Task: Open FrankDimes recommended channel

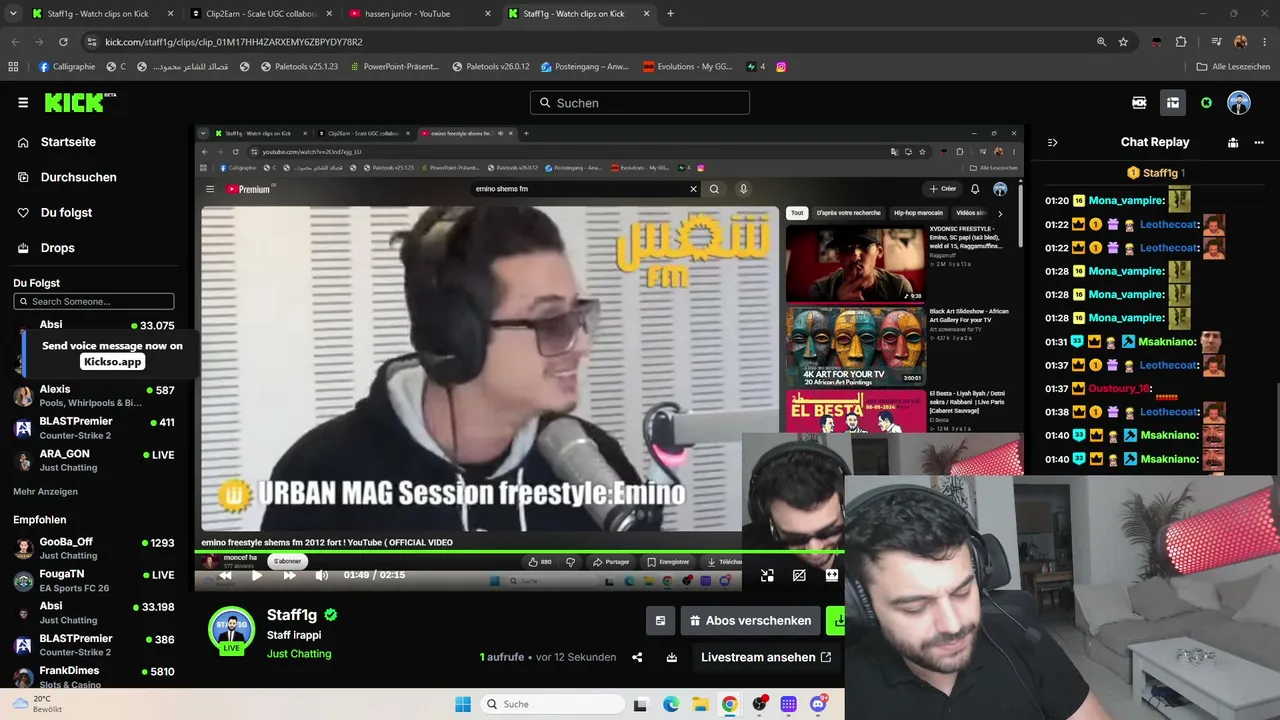Action: (x=94, y=677)
